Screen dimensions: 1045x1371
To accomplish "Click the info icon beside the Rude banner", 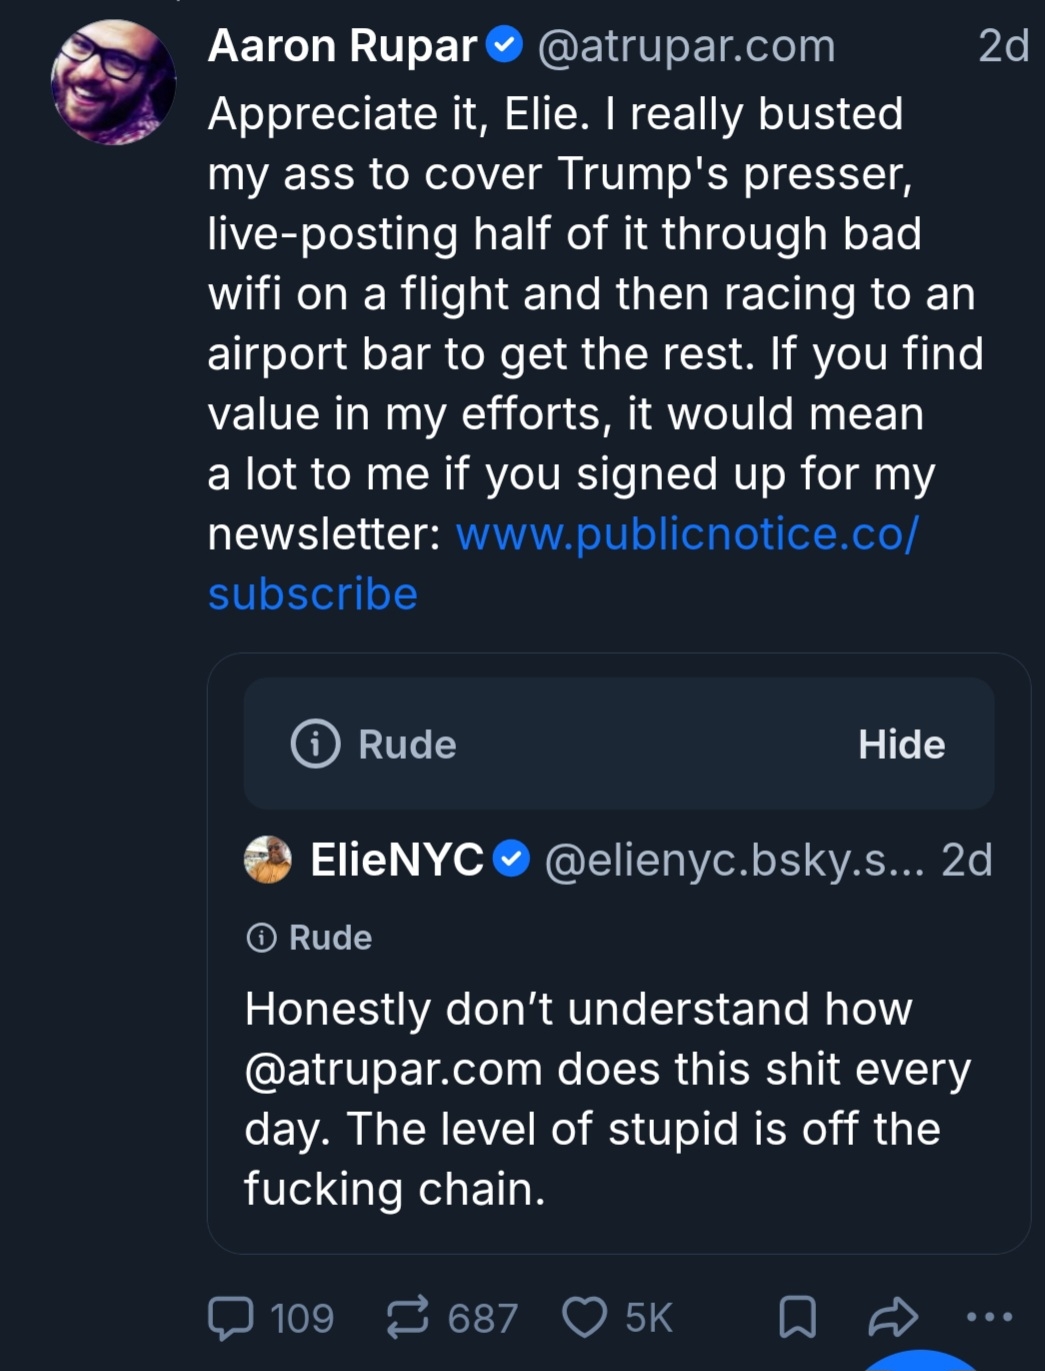I will tap(315, 744).
